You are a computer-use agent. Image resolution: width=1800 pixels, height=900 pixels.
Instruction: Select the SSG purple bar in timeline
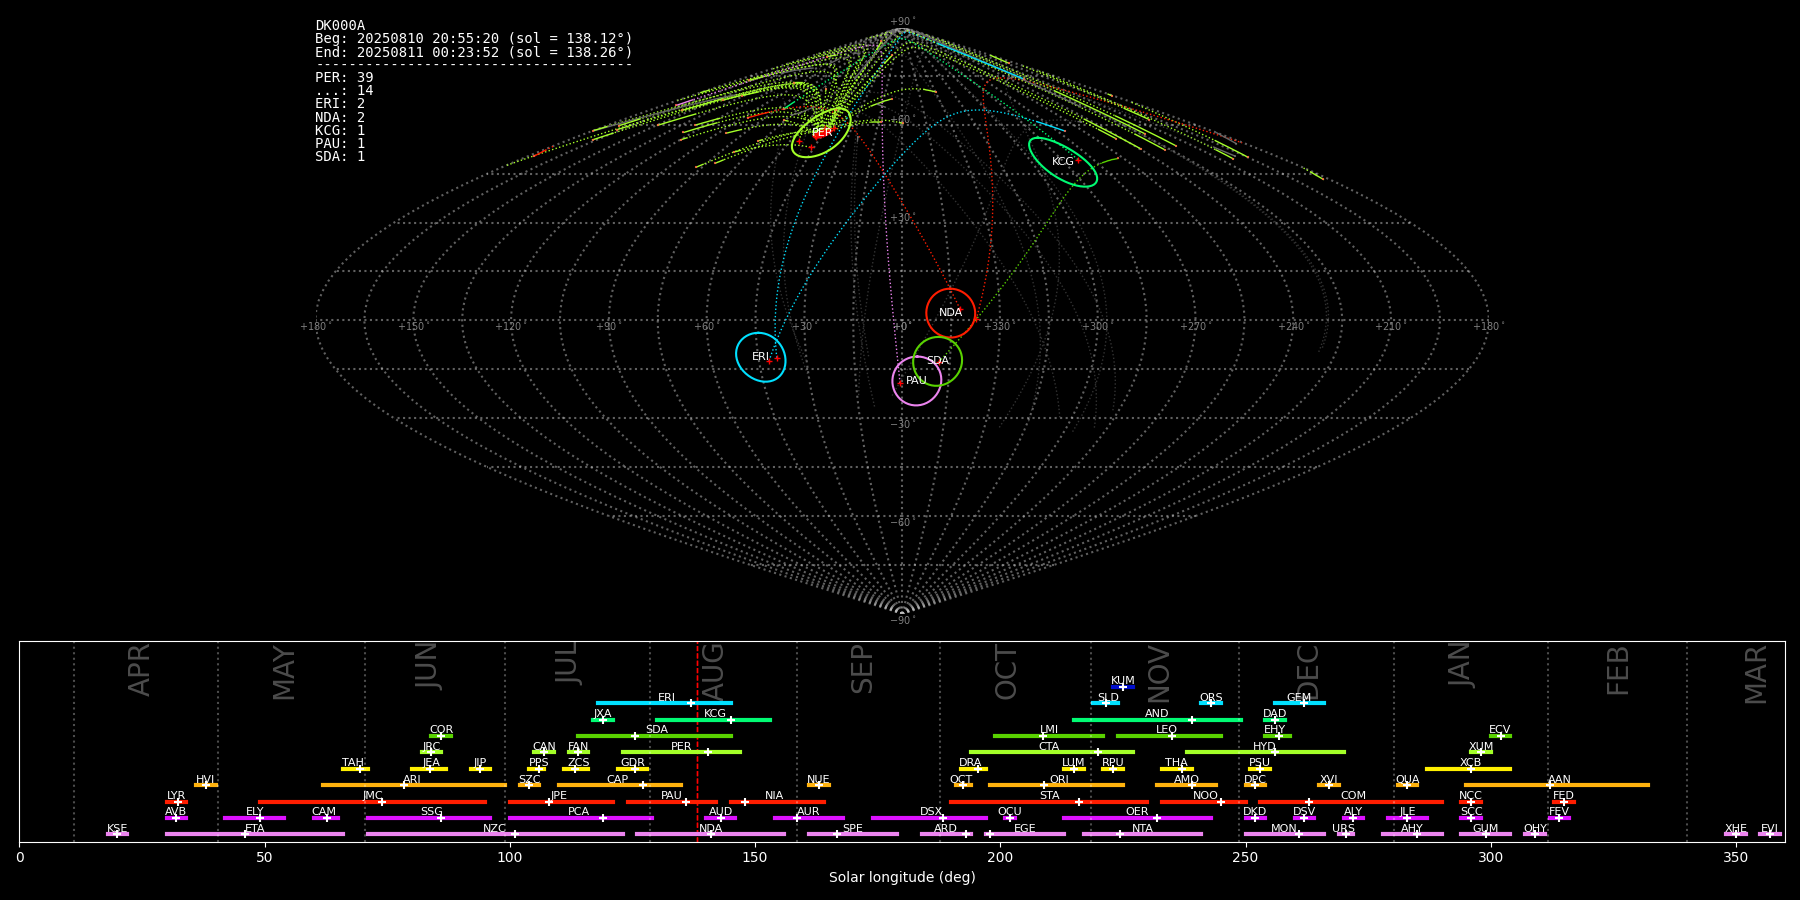(x=429, y=817)
